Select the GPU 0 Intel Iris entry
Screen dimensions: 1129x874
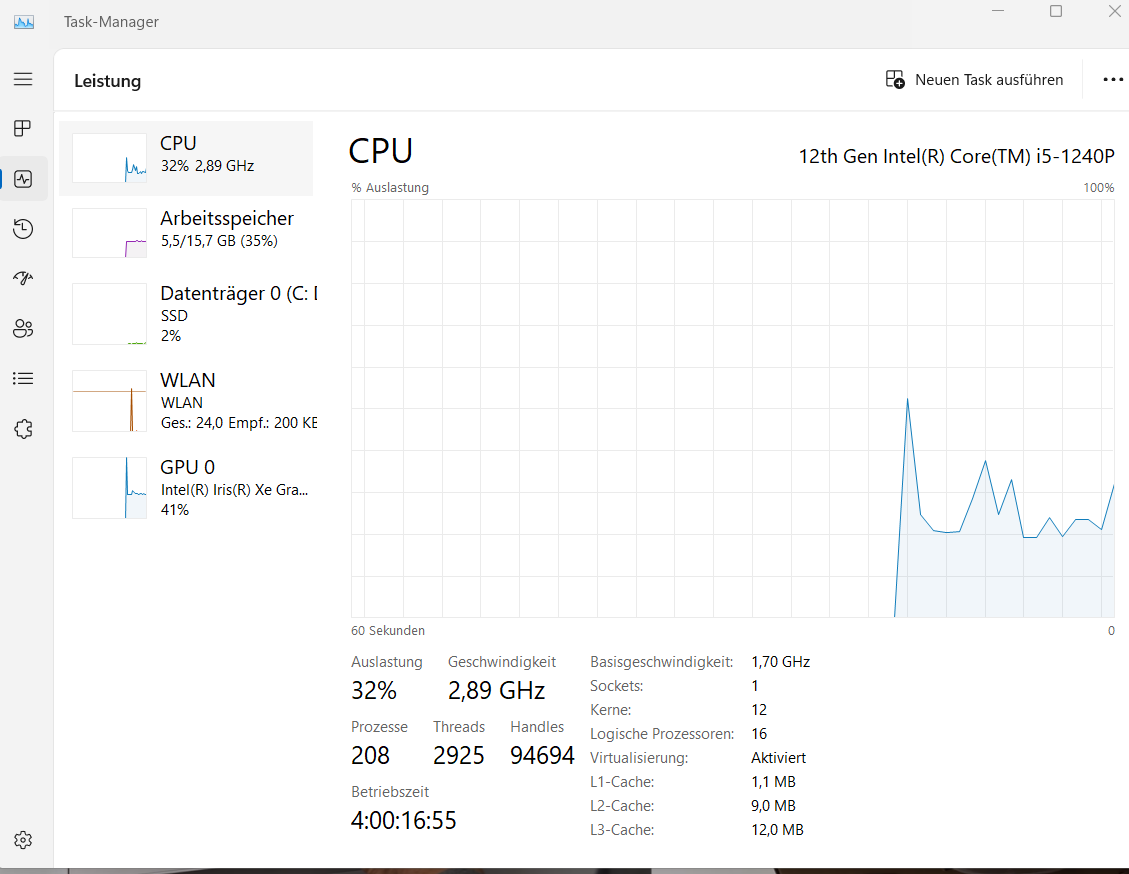click(x=186, y=488)
